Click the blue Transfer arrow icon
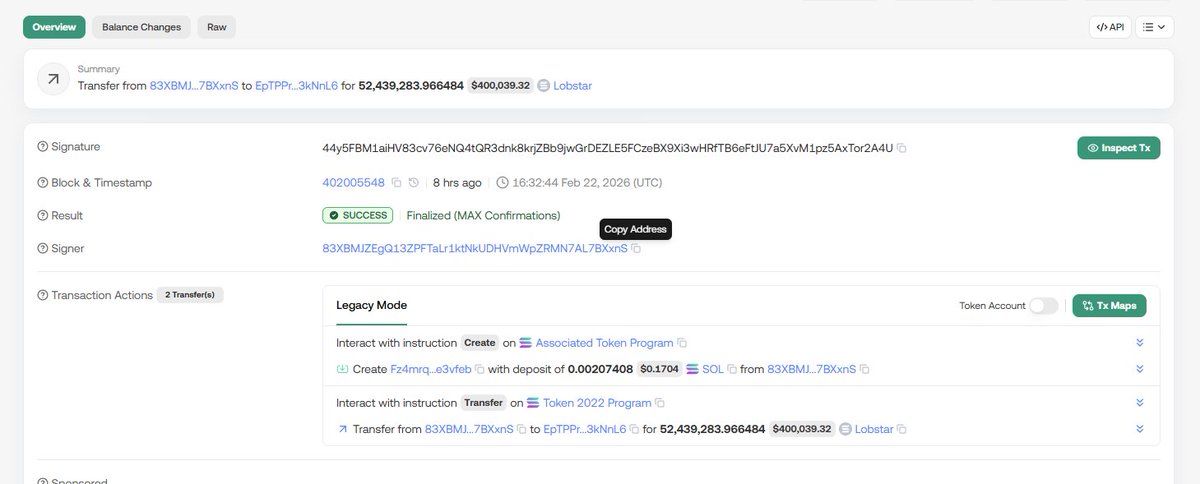Image resolution: width=1200 pixels, height=484 pixels. tap(343, 429)
